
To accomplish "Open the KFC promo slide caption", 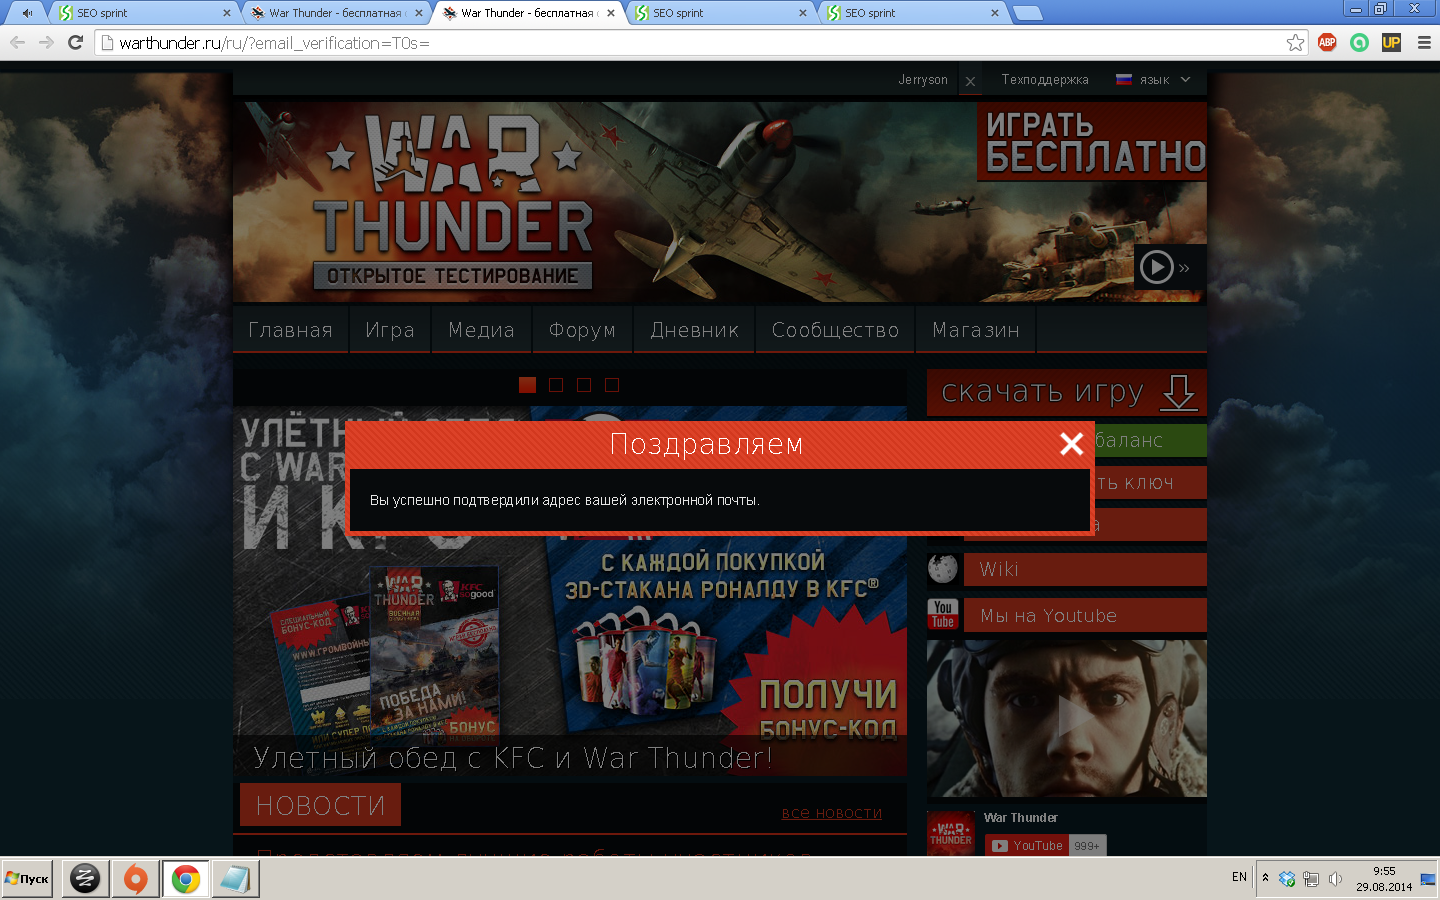I will (x=513, y=757).
